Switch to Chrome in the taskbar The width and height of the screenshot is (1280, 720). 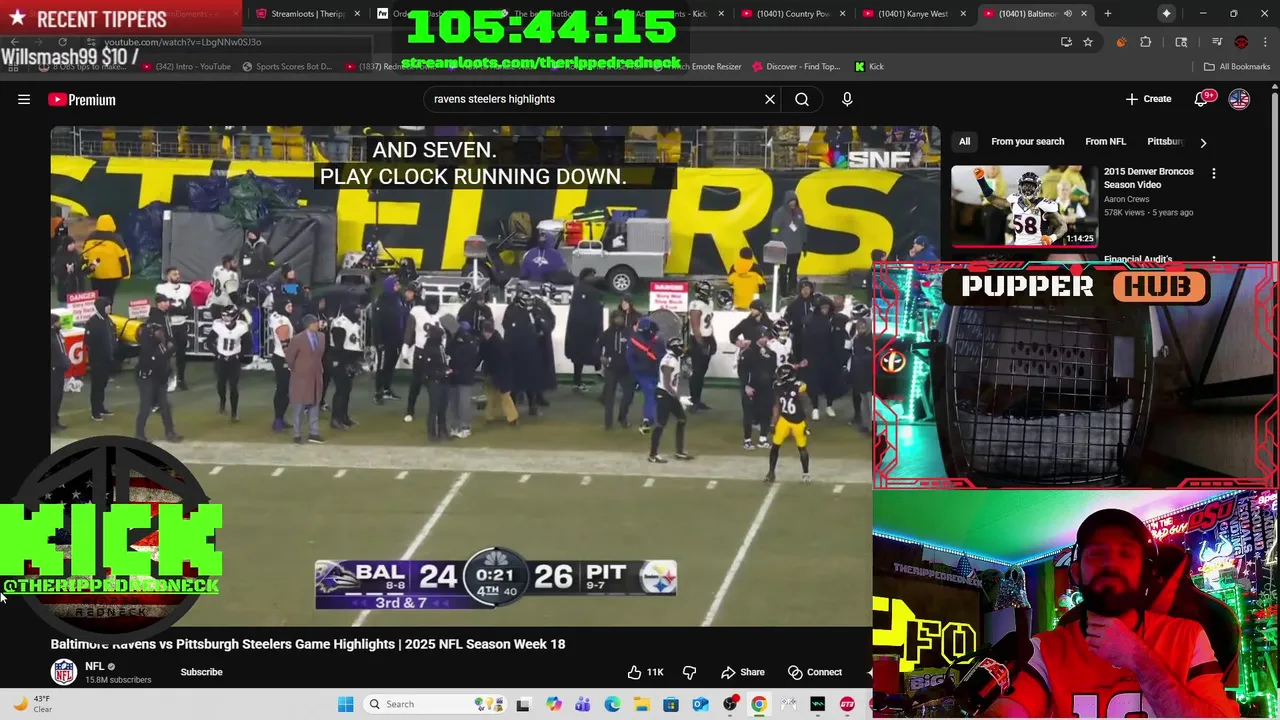click(x=759, y=704)
